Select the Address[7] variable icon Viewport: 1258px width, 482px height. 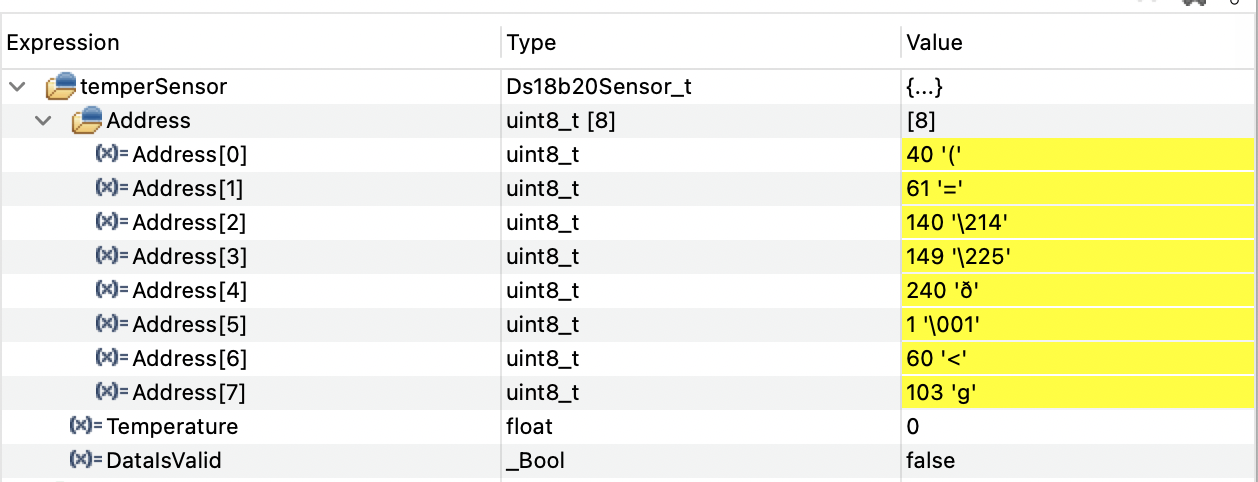point(112,392)
